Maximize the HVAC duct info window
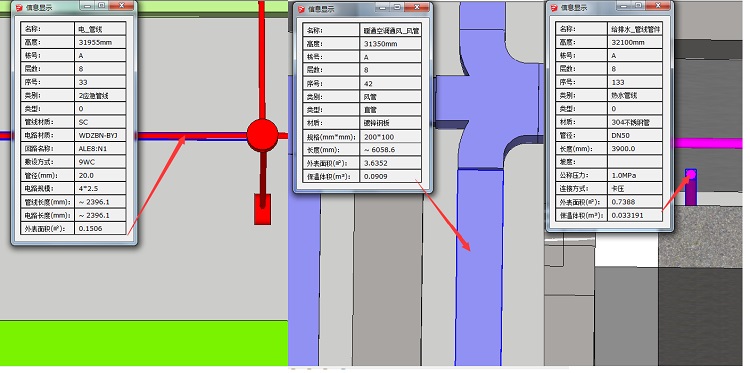The image size is (750, 373). point(397,7)
